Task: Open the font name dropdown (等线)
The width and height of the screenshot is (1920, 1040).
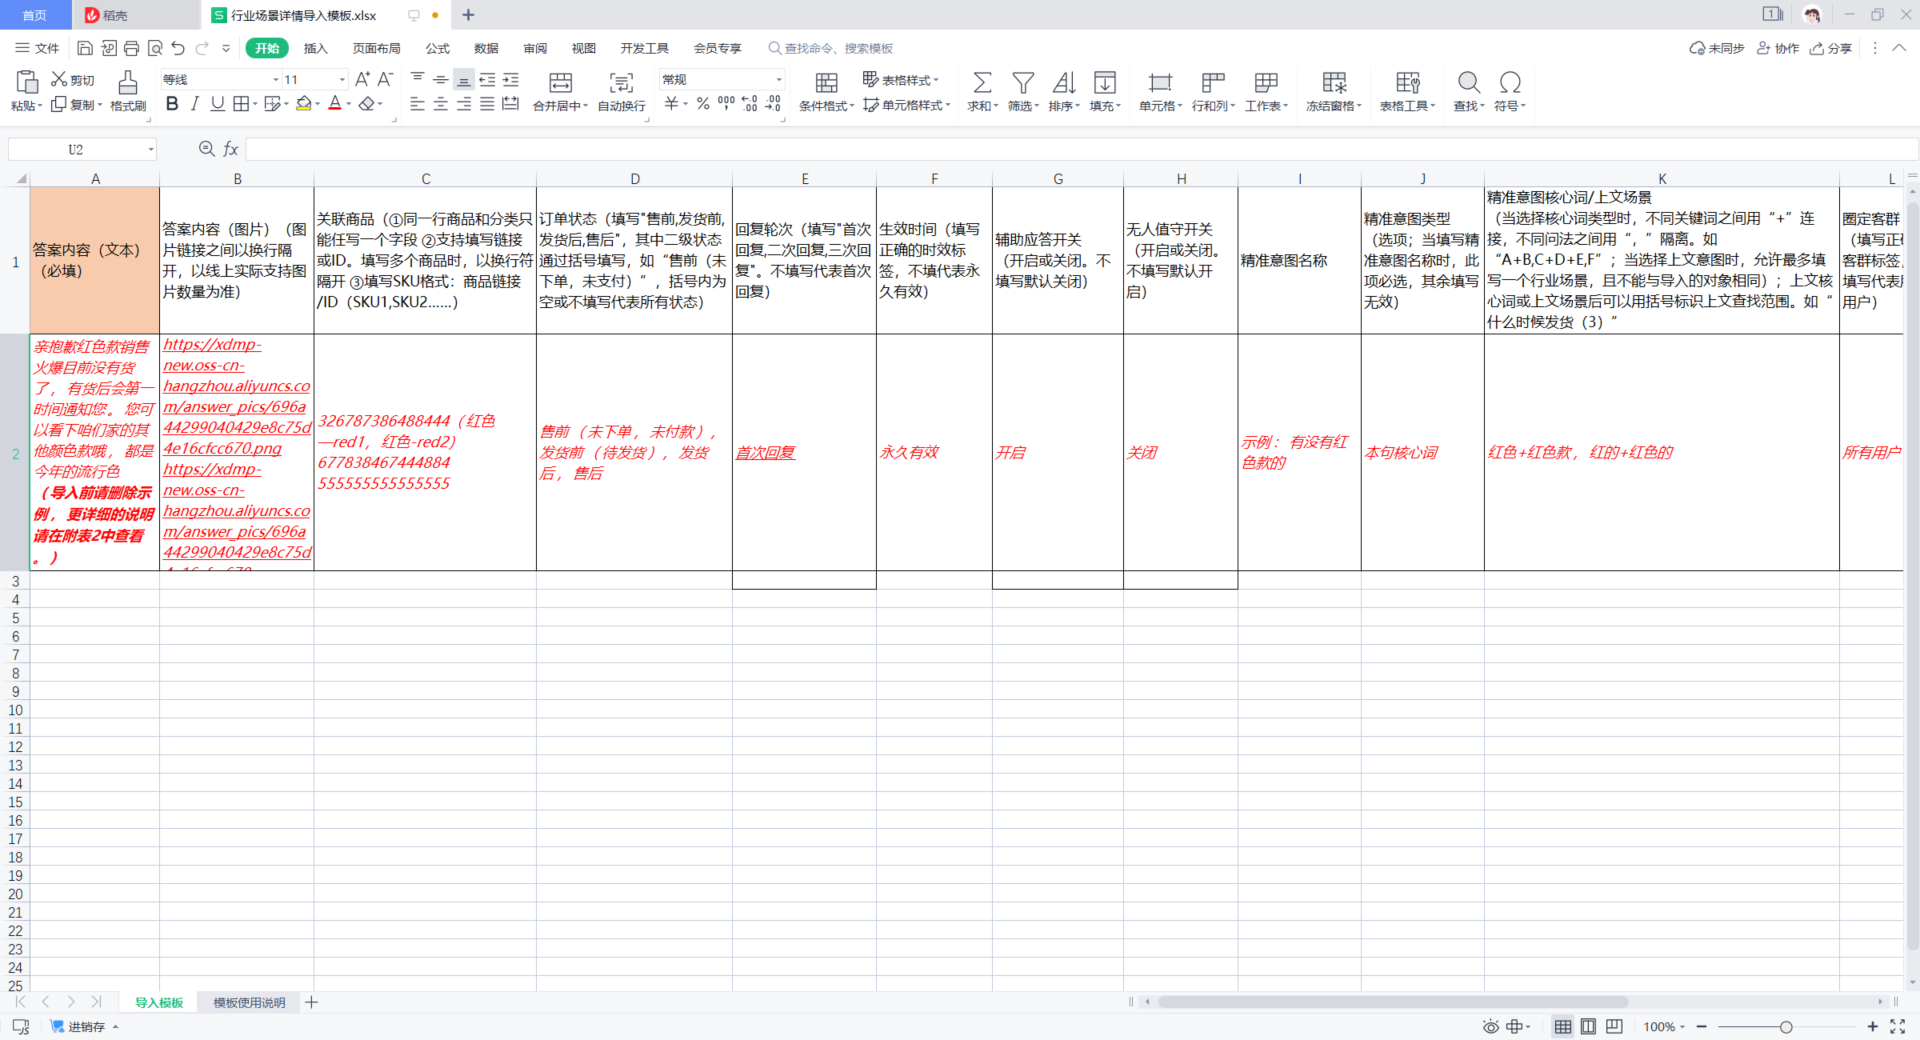Action: (x=276, y=80)
